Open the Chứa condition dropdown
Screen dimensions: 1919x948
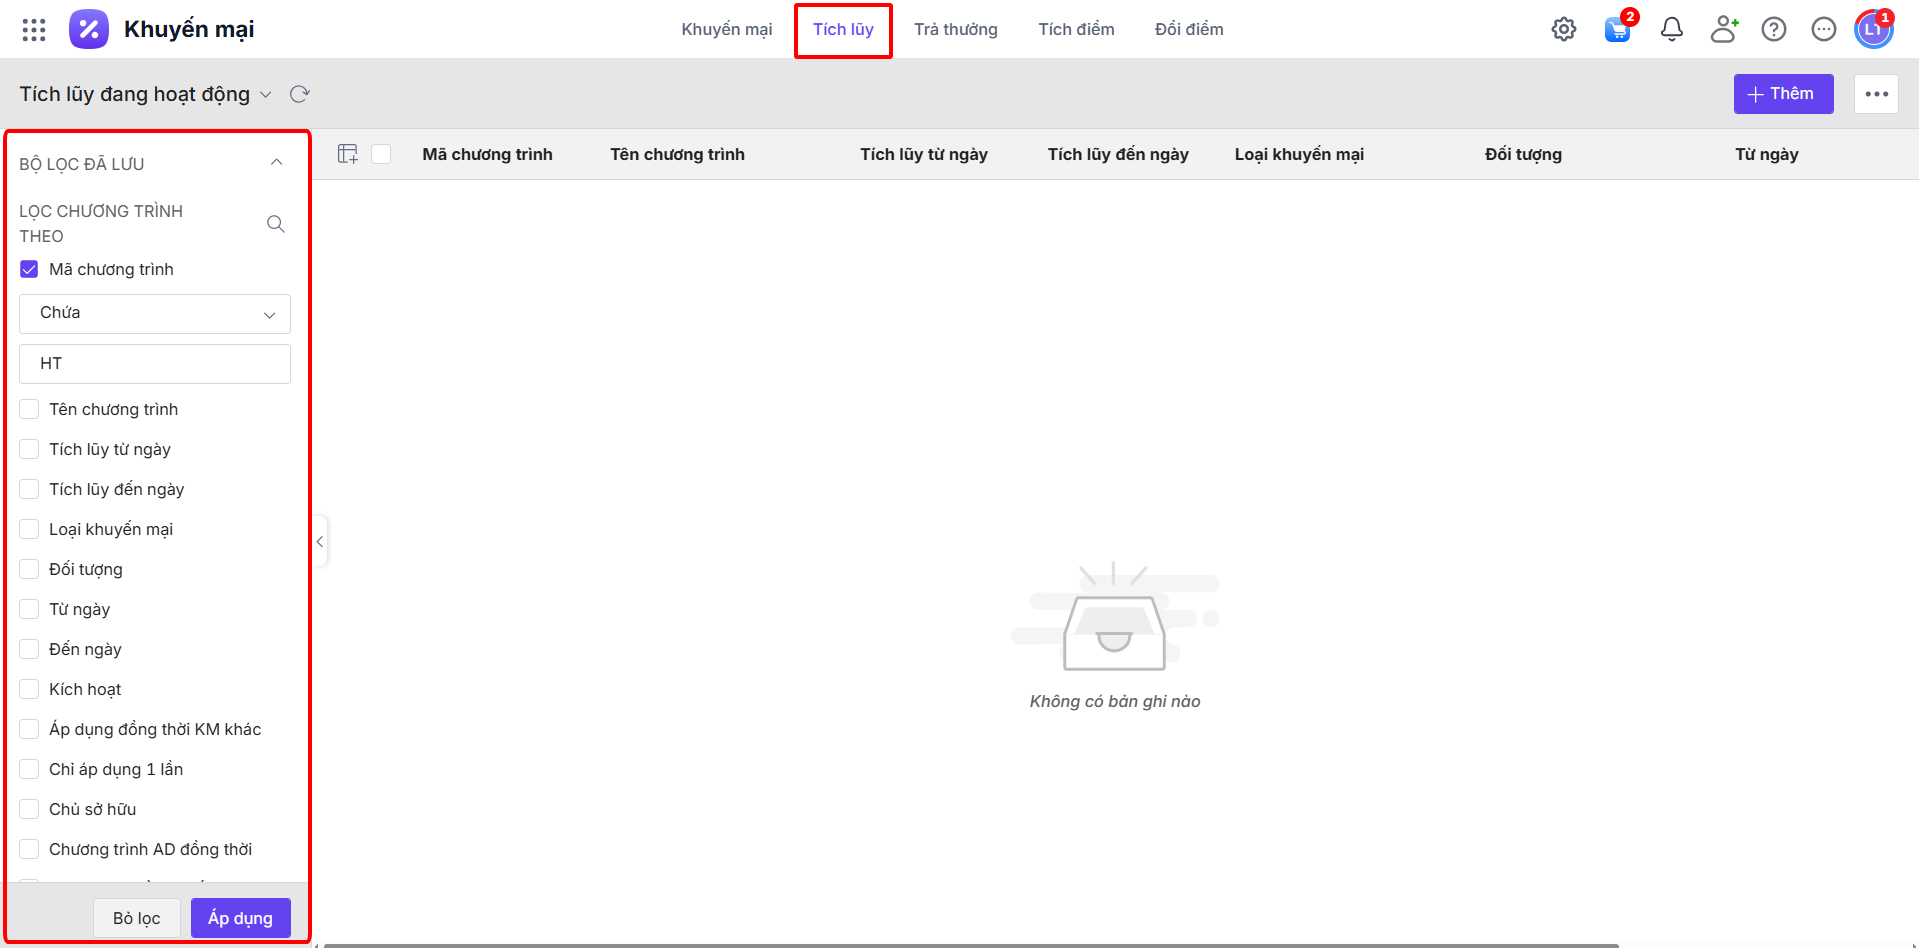155,314
